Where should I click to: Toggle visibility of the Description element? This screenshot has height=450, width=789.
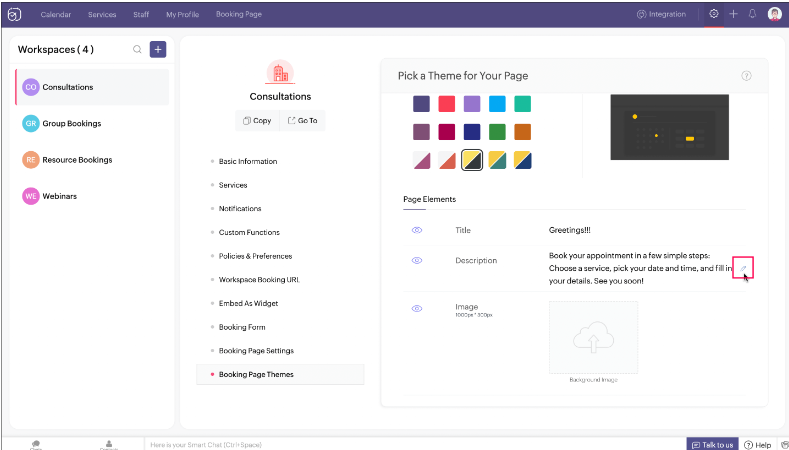(x=417, y=260)
